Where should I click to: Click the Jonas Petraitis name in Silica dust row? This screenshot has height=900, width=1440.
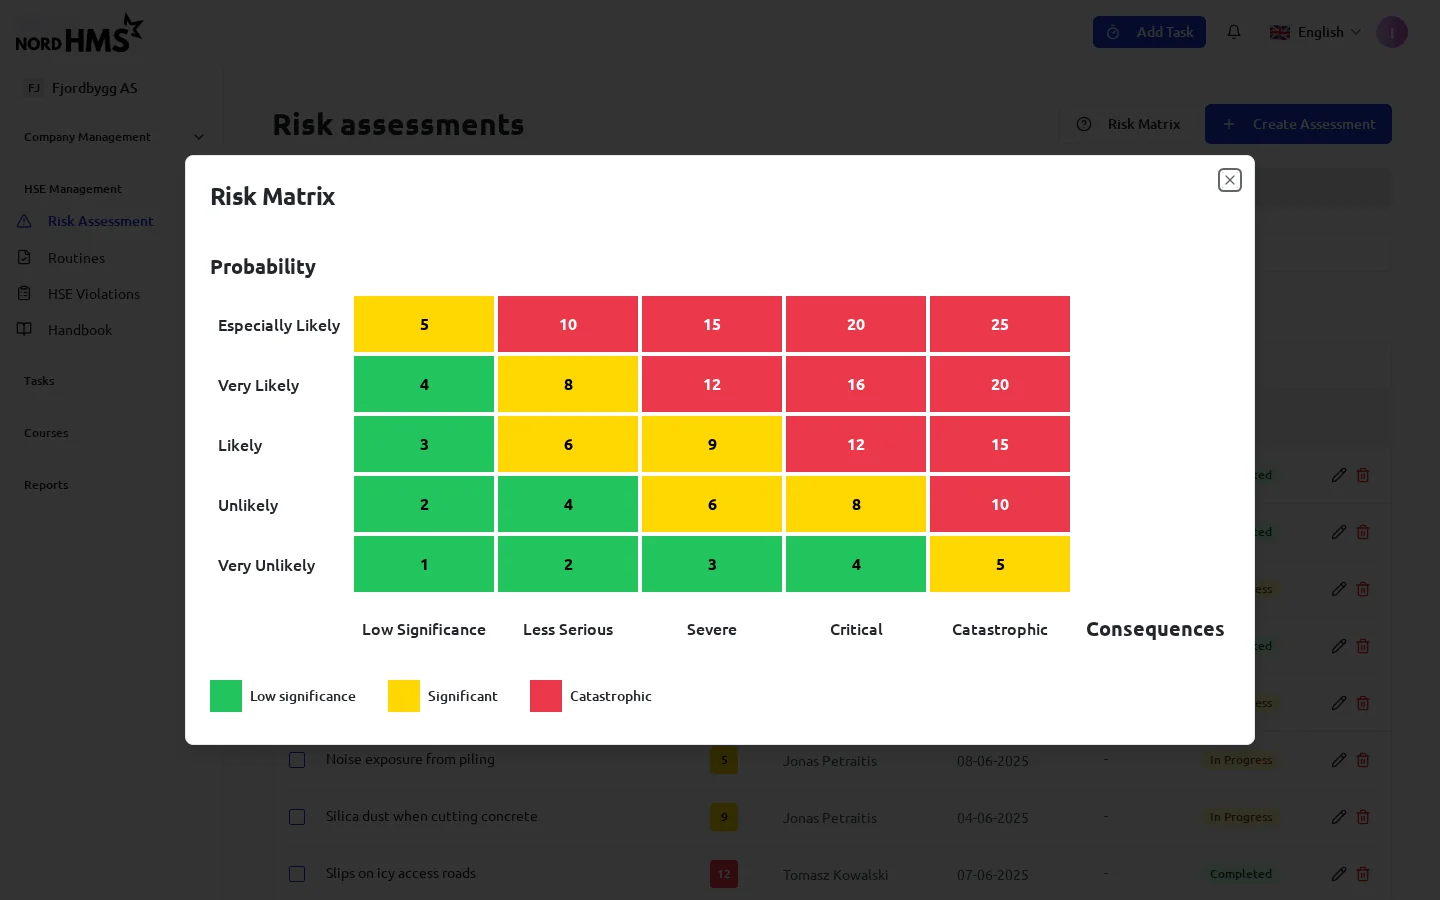pos(830,818)
